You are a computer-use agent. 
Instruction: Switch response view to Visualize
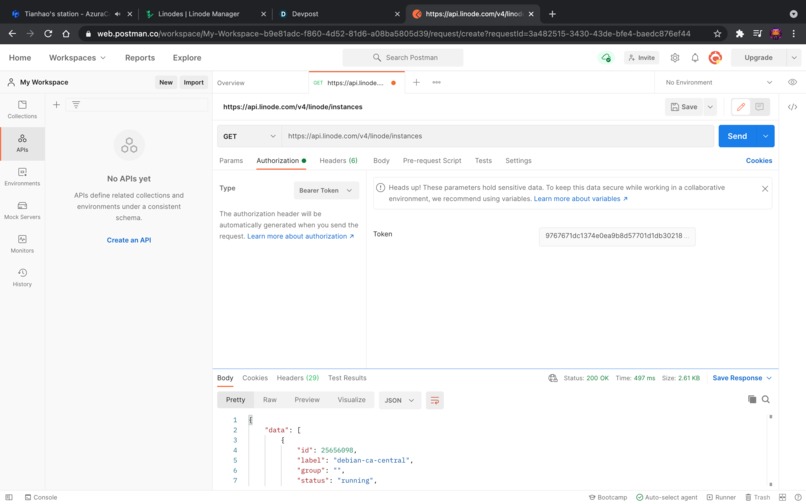pyautogui.click(x=352, y=400)
